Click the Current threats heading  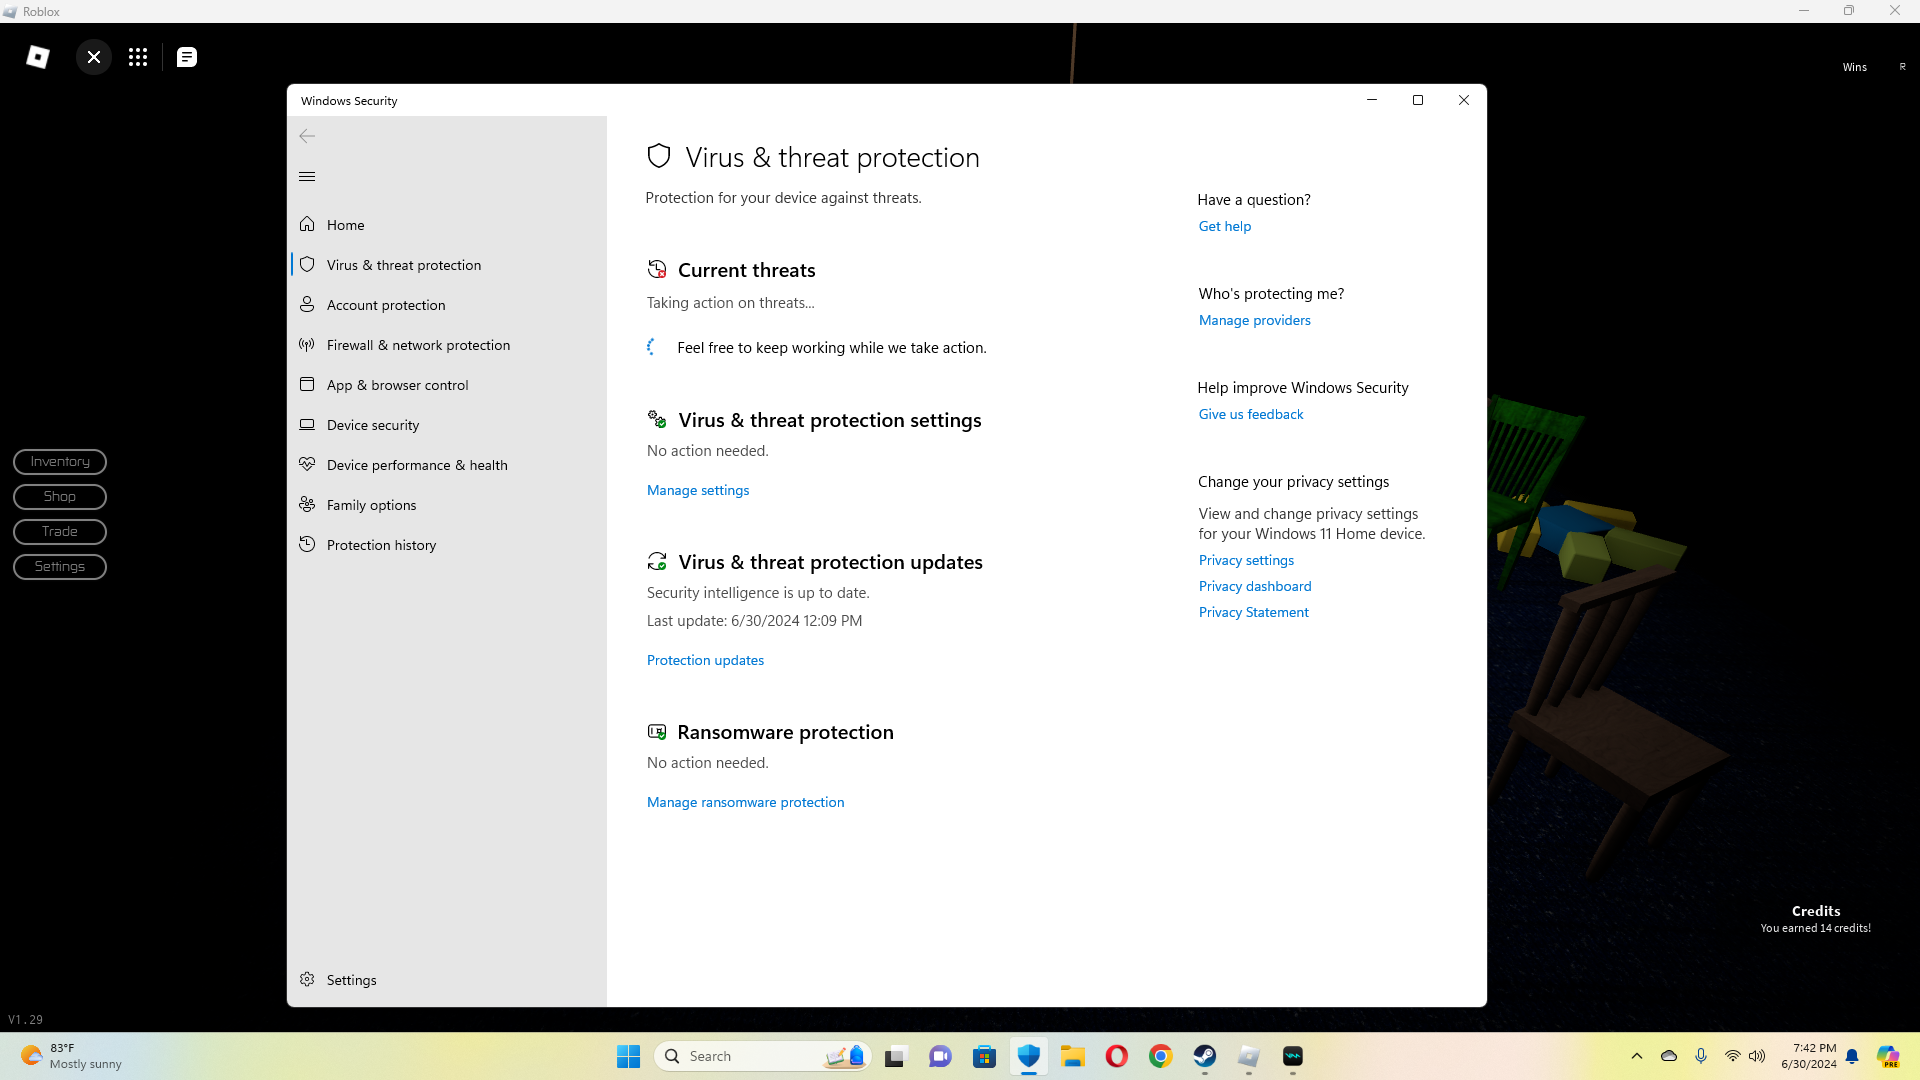pyautogui.click(x=746, y=270)
